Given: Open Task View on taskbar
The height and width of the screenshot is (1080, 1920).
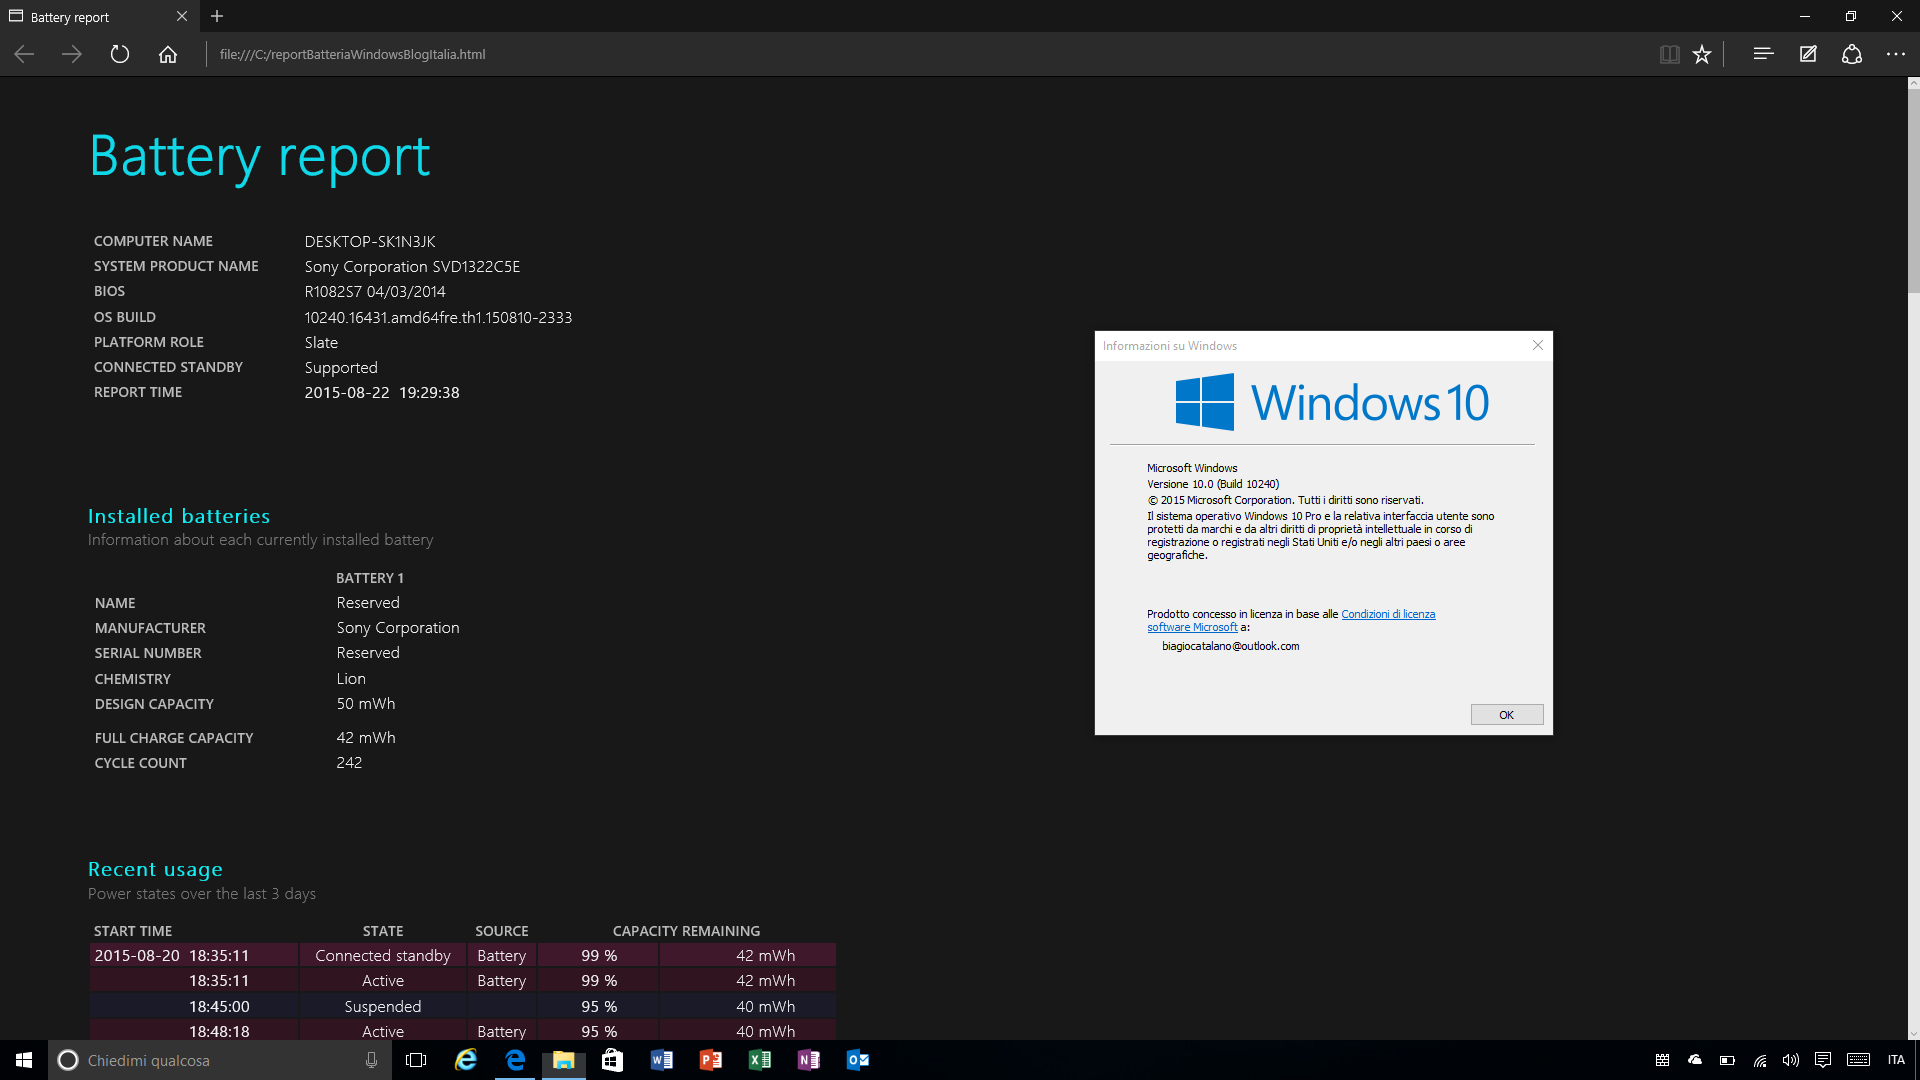Looking at the screenshot, I should click(416, 1060).
